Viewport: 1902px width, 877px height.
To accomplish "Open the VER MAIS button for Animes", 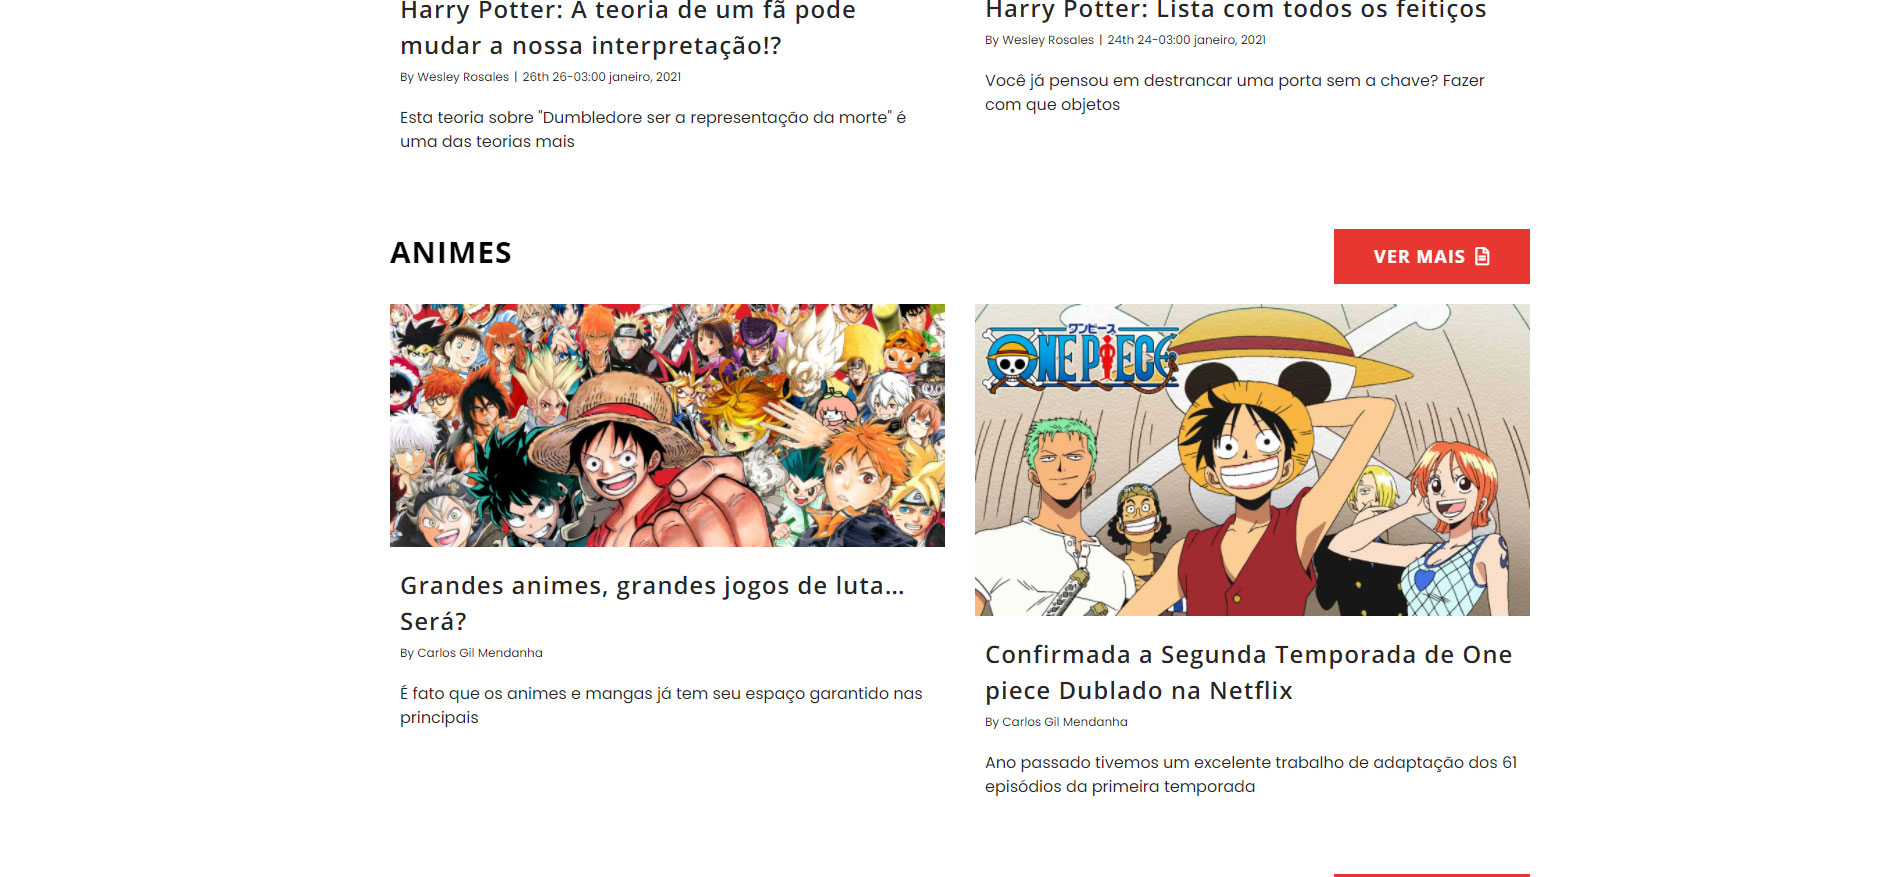I will click(1431, 256).
